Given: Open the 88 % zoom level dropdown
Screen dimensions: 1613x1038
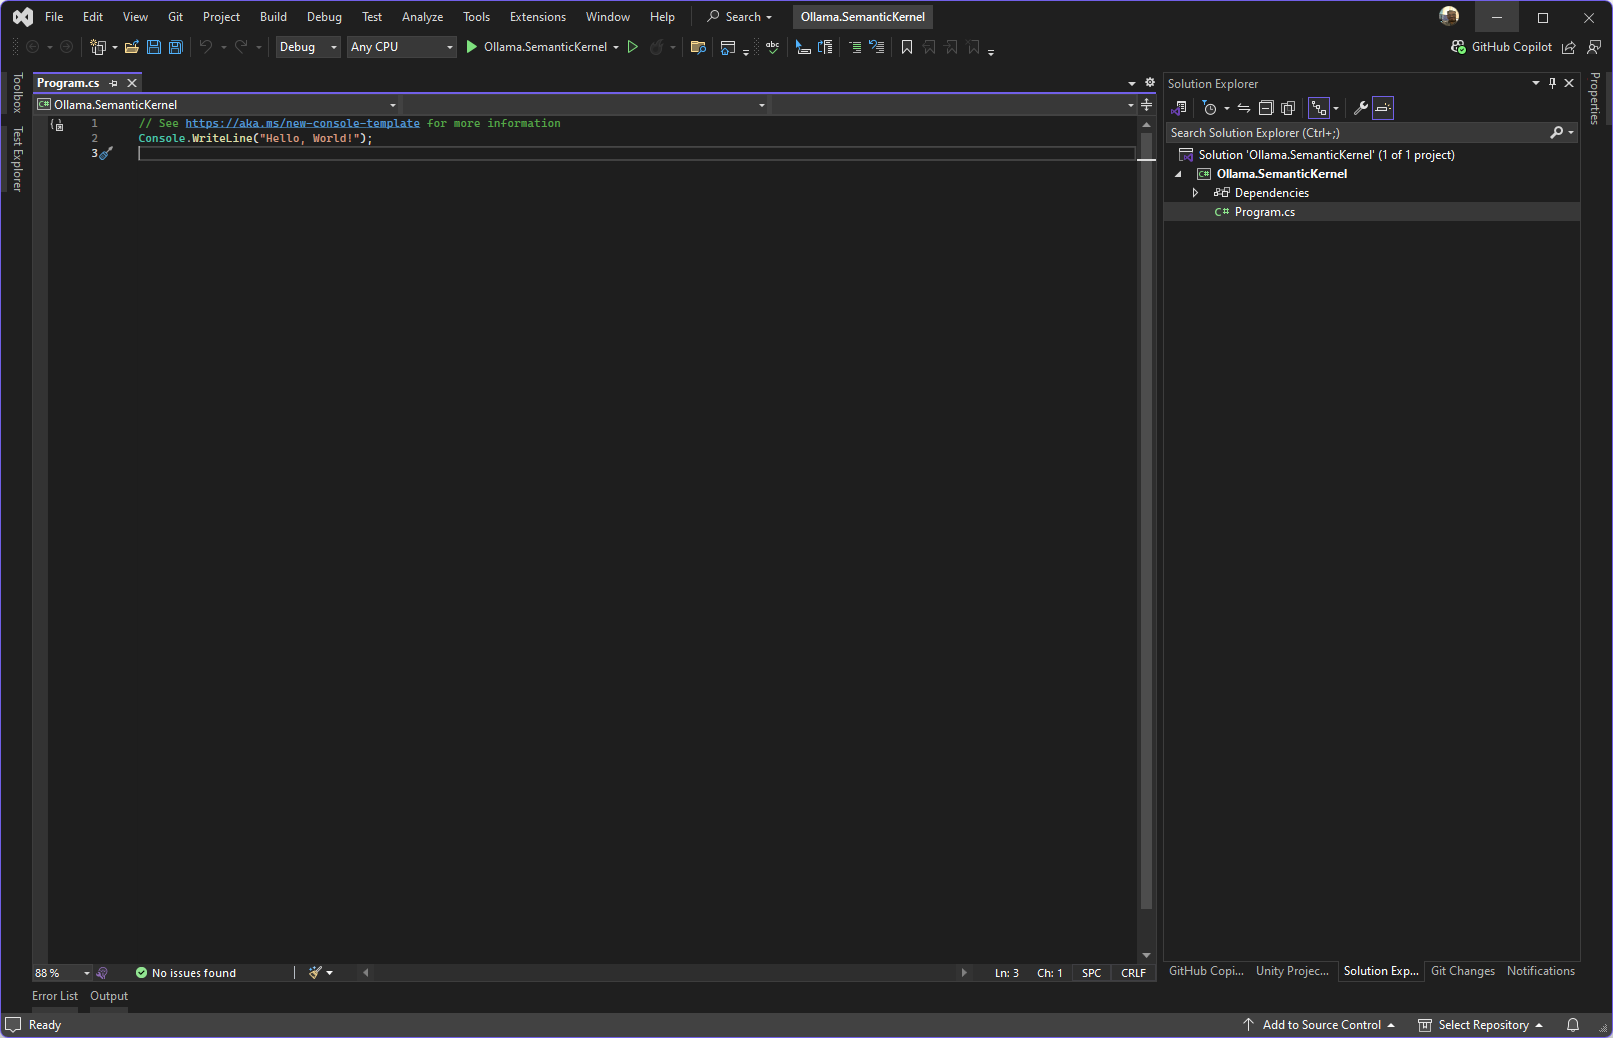Looking at the screenshot, I should (62, 973).
